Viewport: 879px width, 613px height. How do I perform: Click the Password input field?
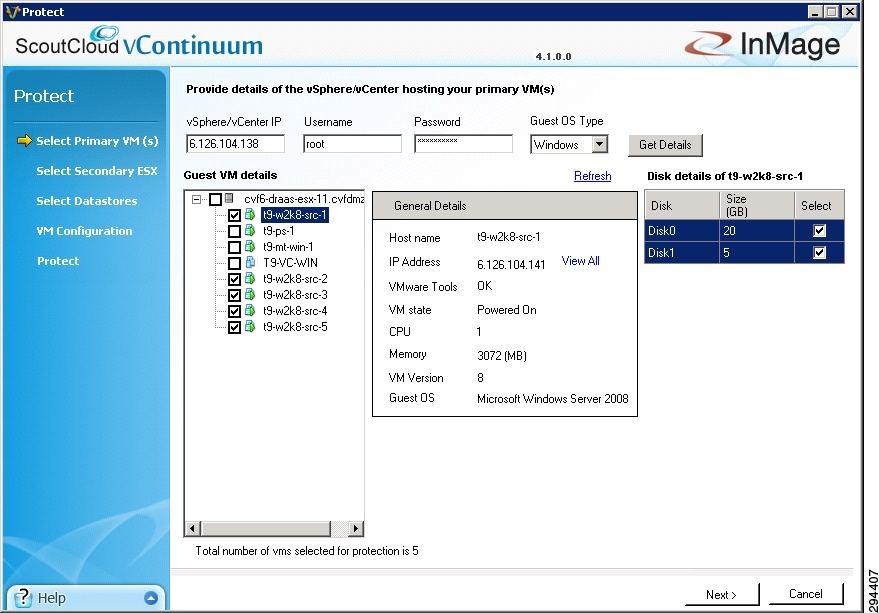pos(463,144)
